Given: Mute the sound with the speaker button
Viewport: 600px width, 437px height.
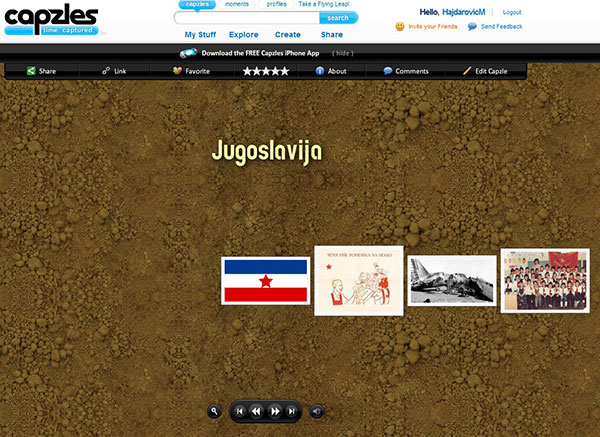Looking at the screenshot, I should [317, 411].
